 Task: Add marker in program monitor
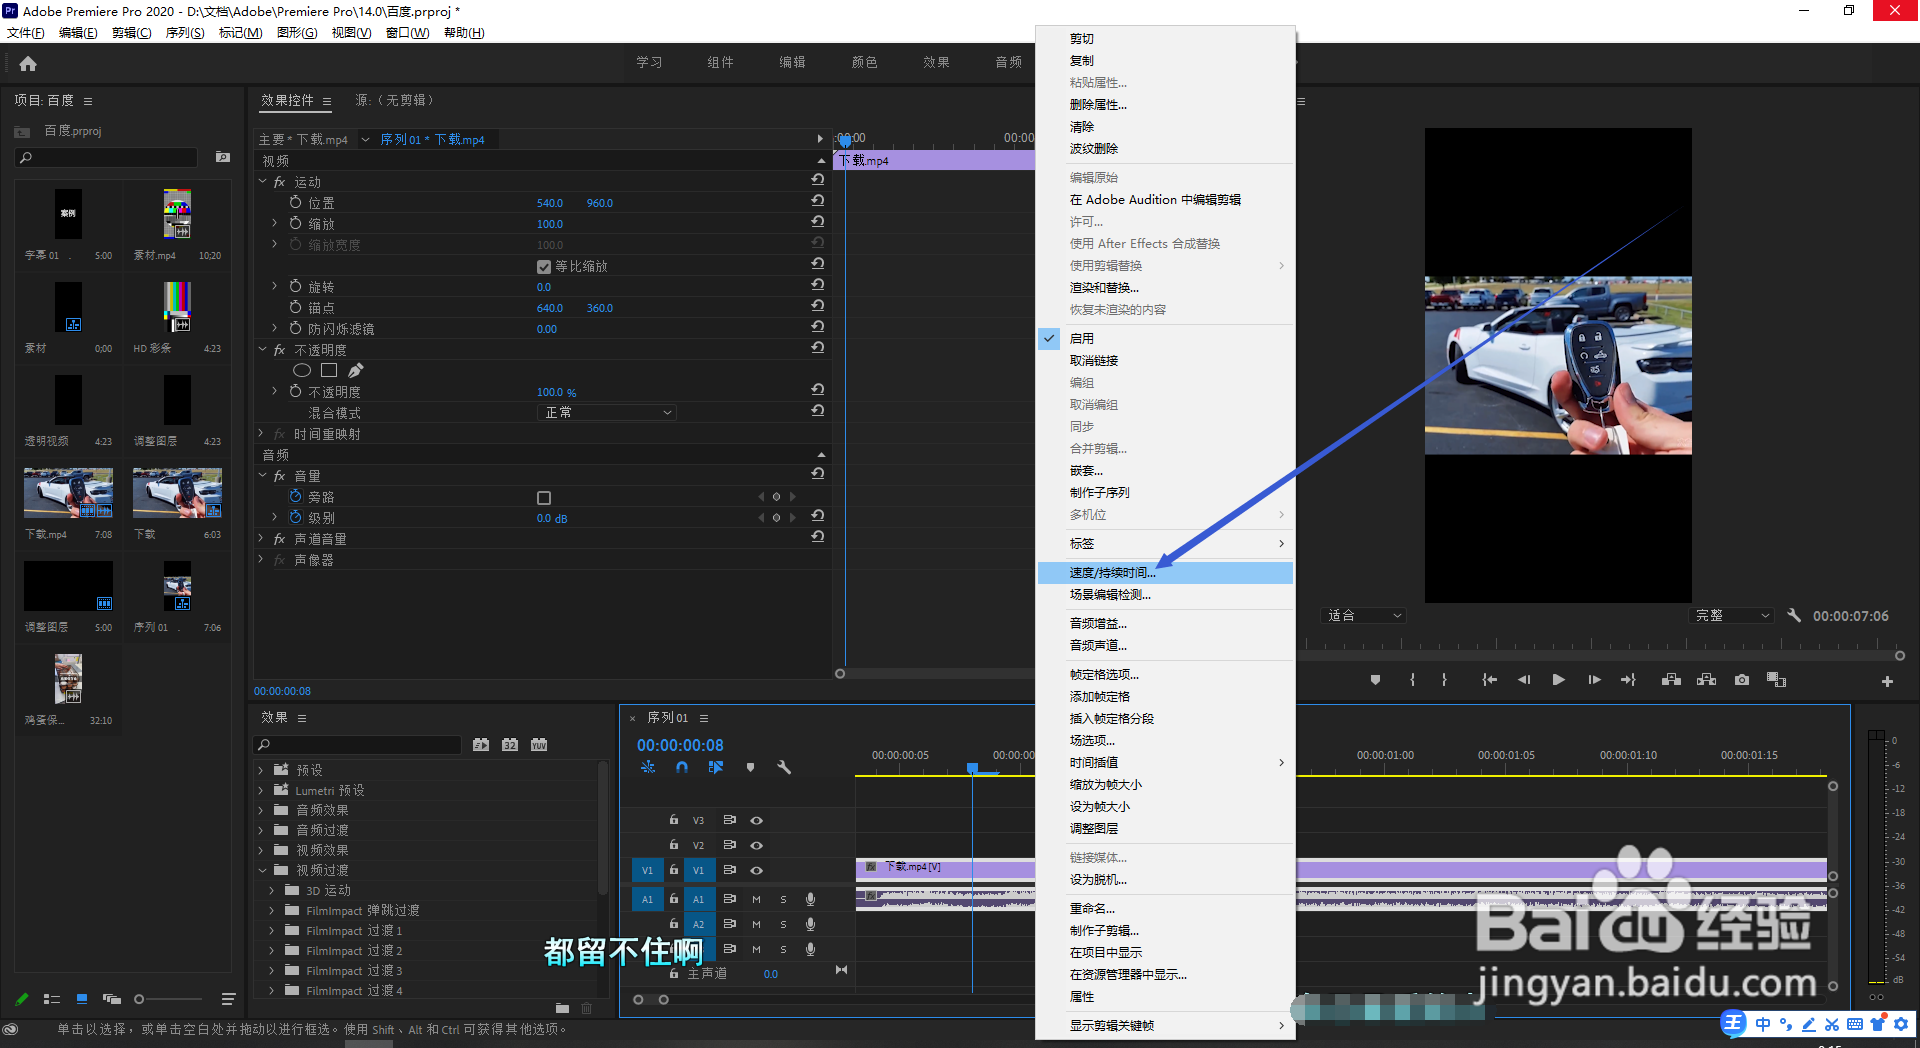pos(1375,680)
